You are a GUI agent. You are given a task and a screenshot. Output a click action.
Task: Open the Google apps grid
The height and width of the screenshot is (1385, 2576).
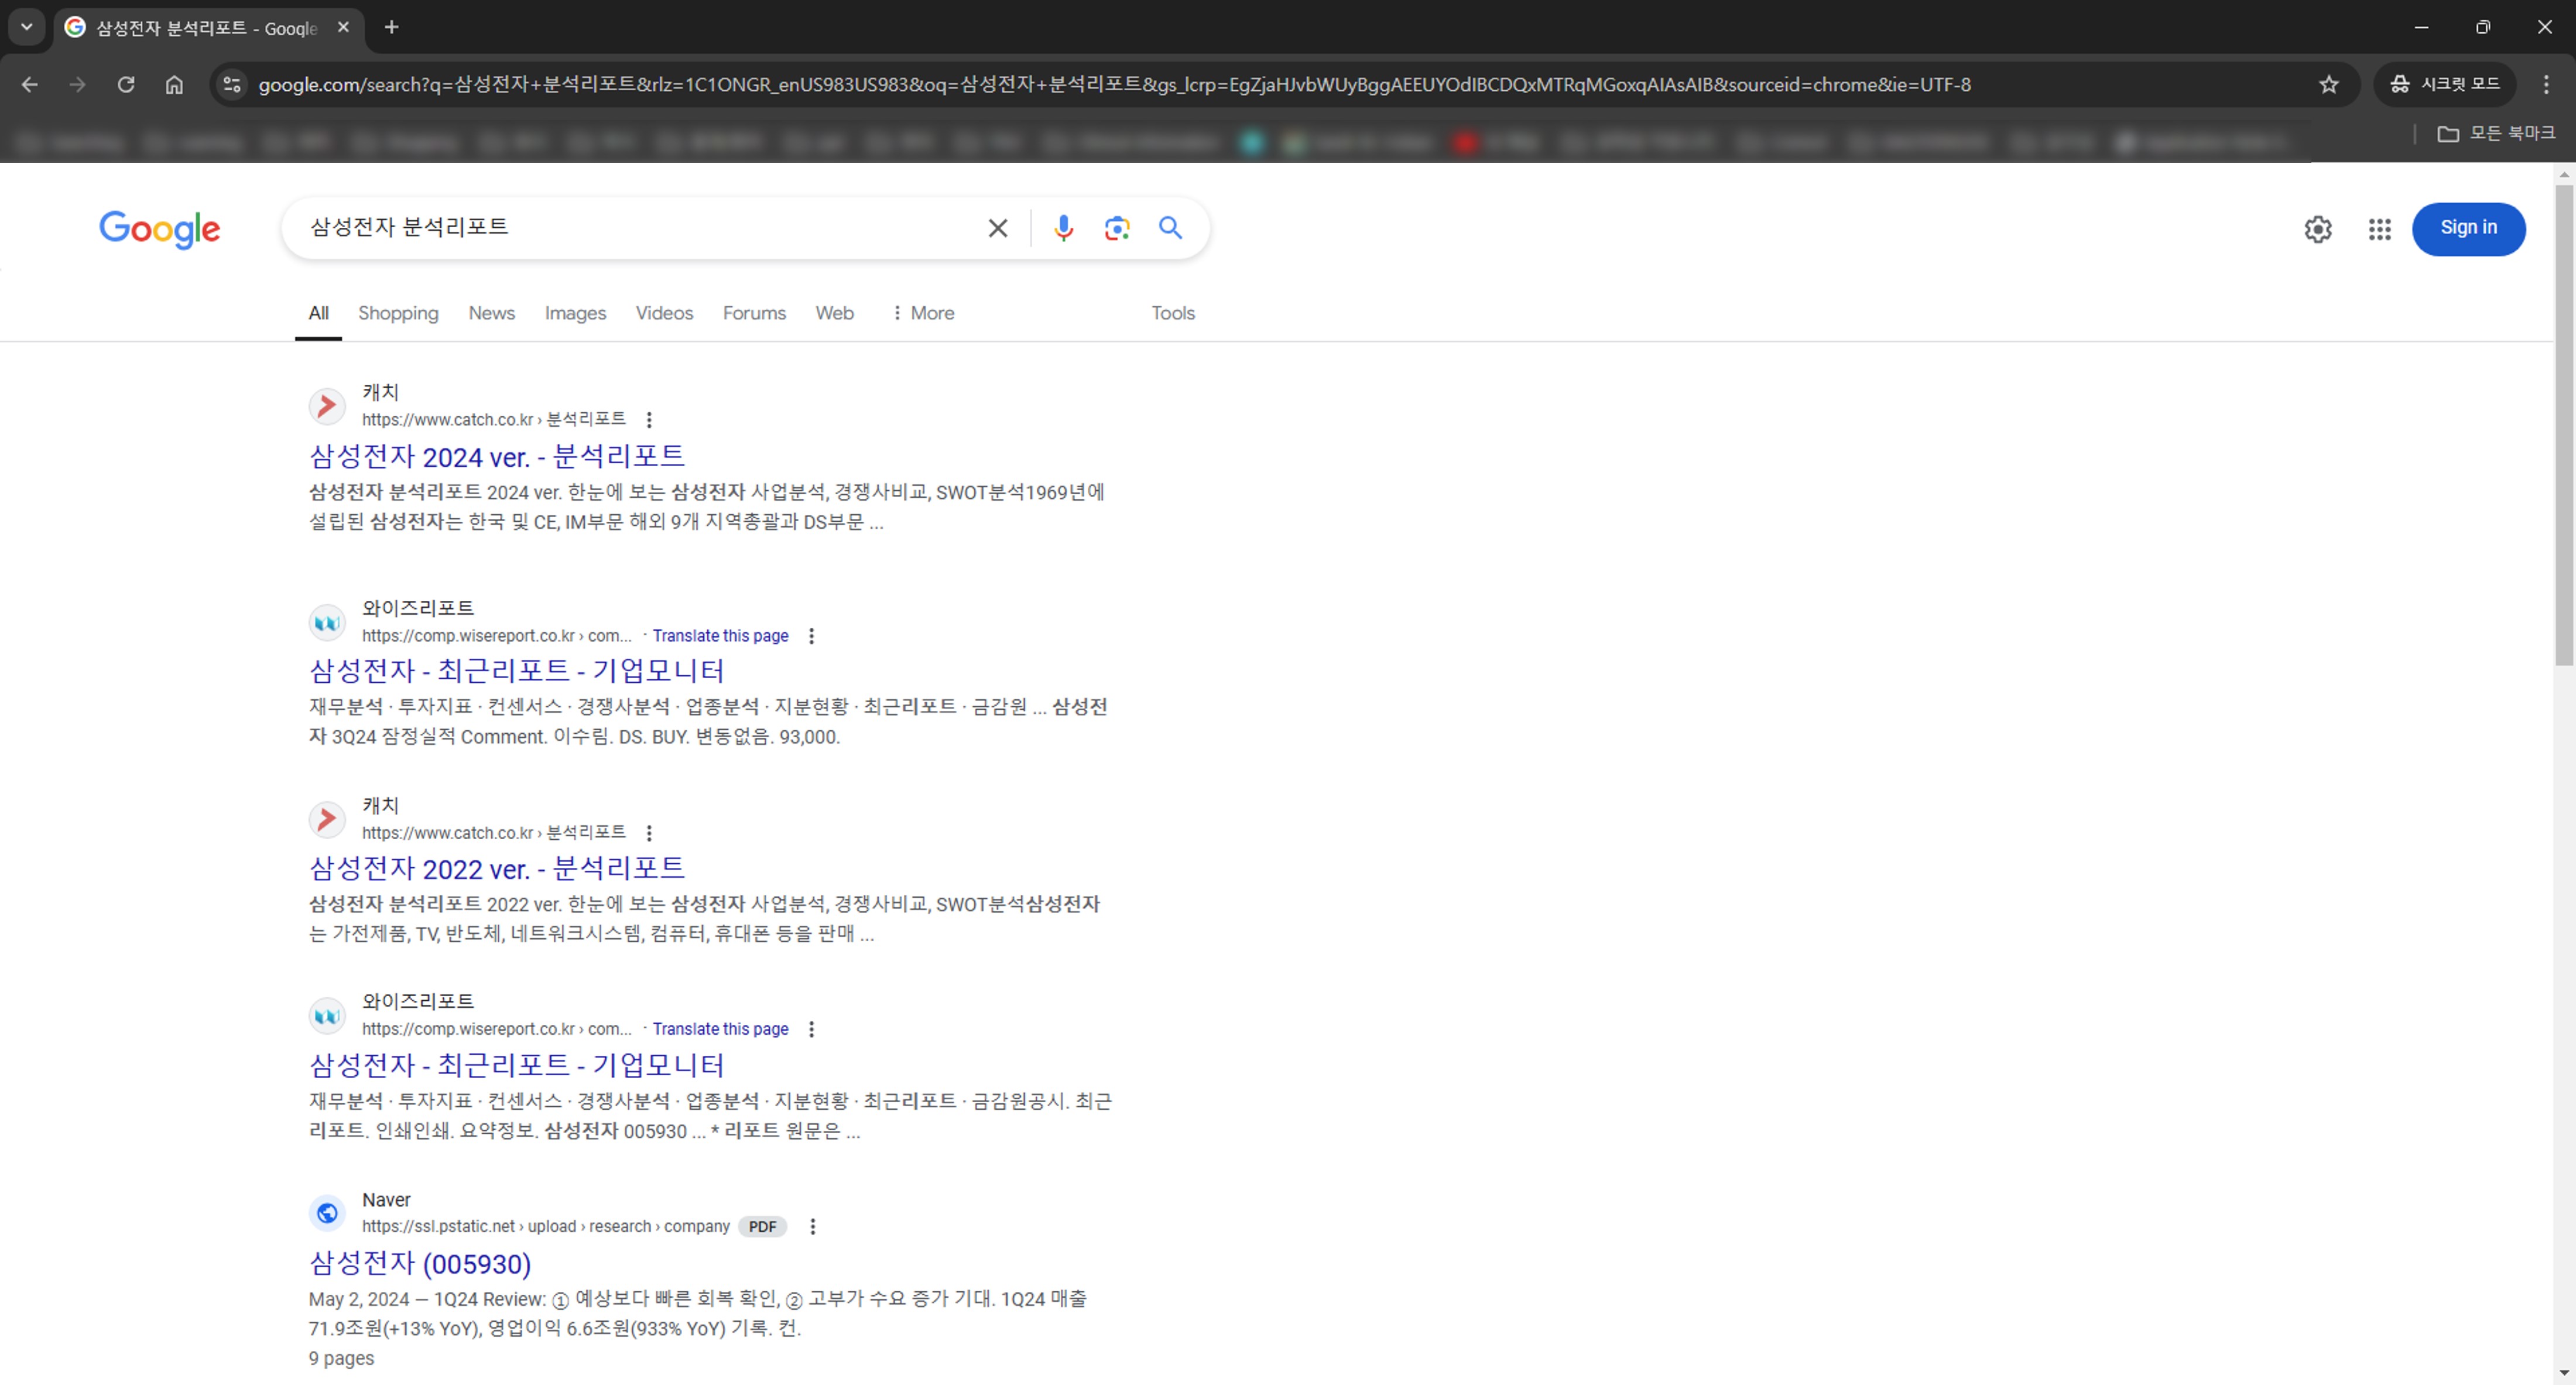pos(2379,229)
